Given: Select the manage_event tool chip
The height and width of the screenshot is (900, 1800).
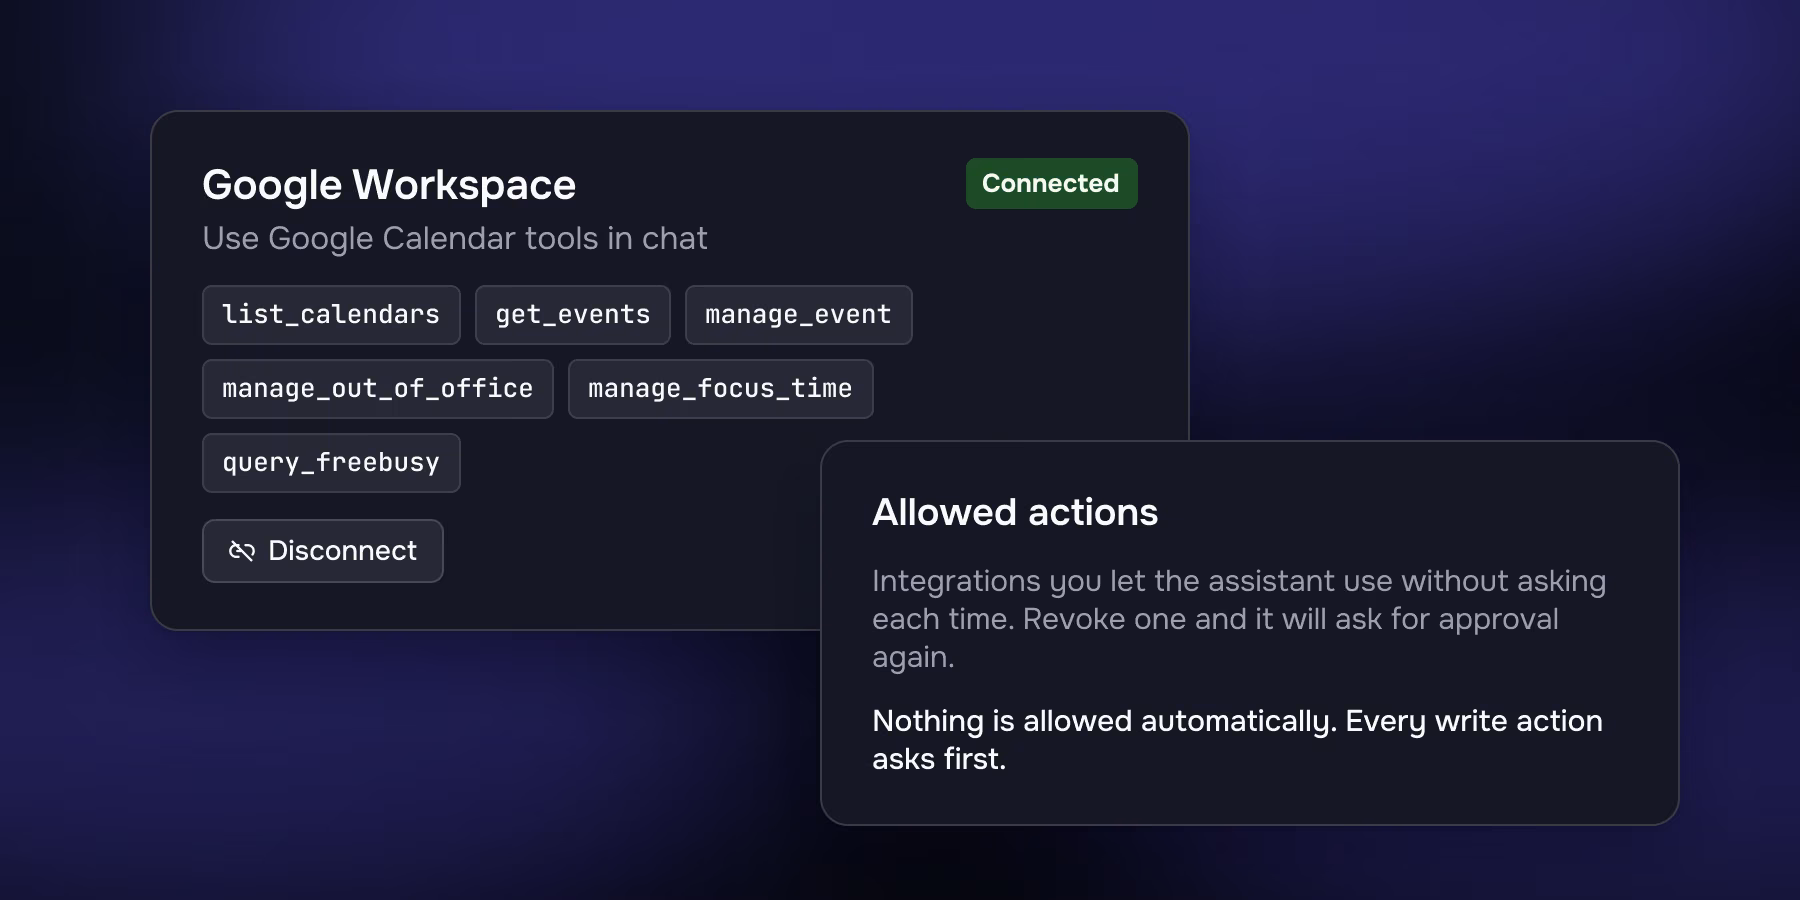Looking at the screenshot, I should 798,315.
